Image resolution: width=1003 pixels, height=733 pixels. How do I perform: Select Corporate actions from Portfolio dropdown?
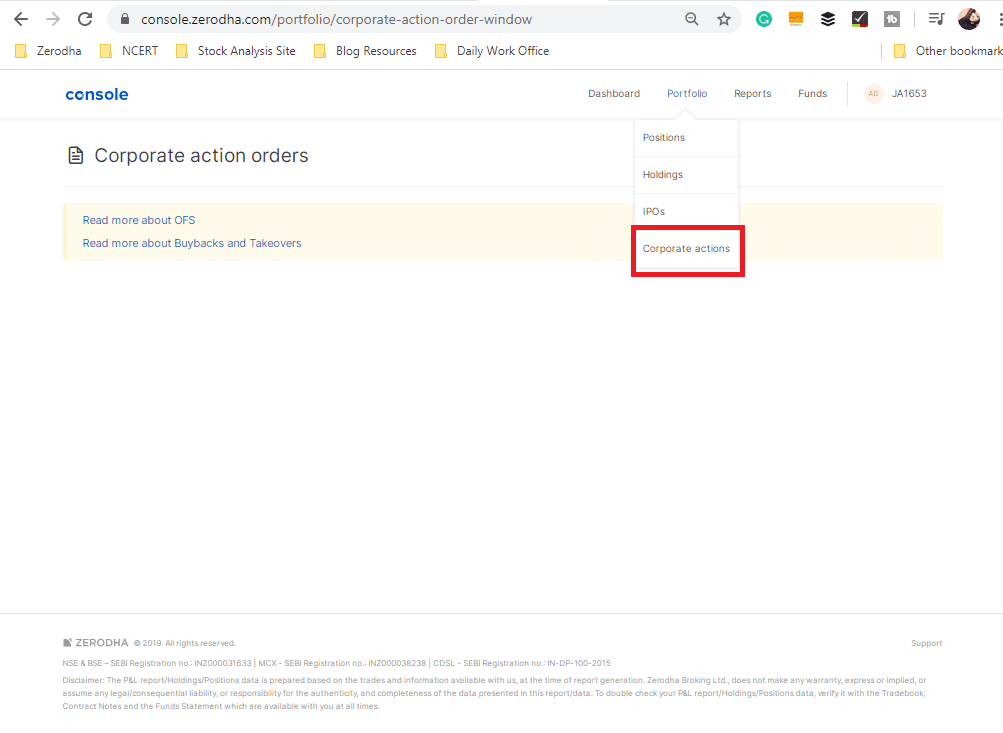686,249
